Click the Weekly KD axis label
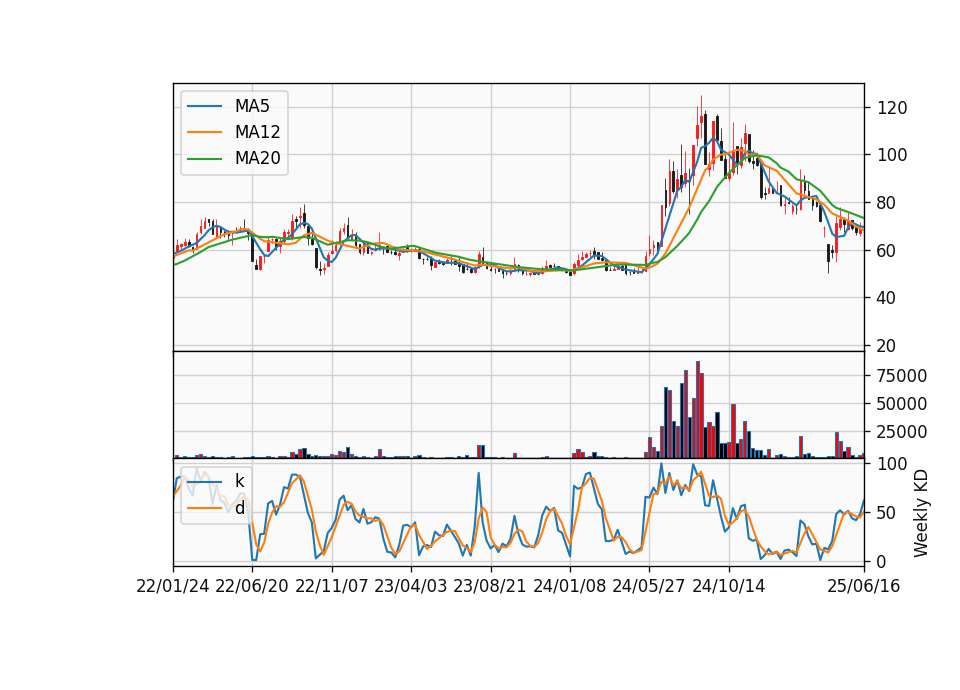The height and width of the screenshot is (690, 960). point(920,513)
